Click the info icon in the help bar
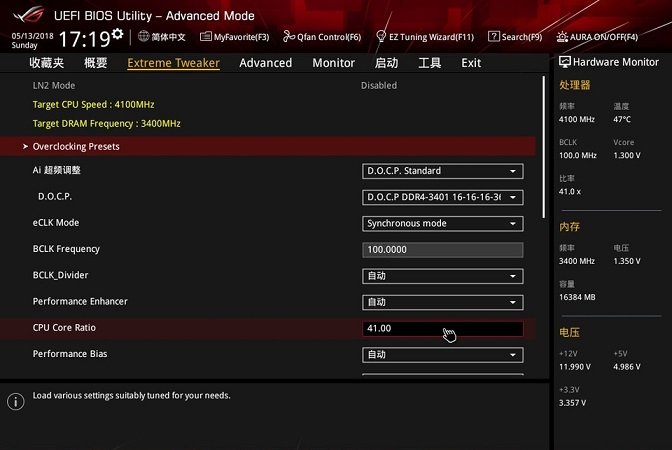Image resolution: width=672 pixels, height=450 pixels. click(15, 401)
